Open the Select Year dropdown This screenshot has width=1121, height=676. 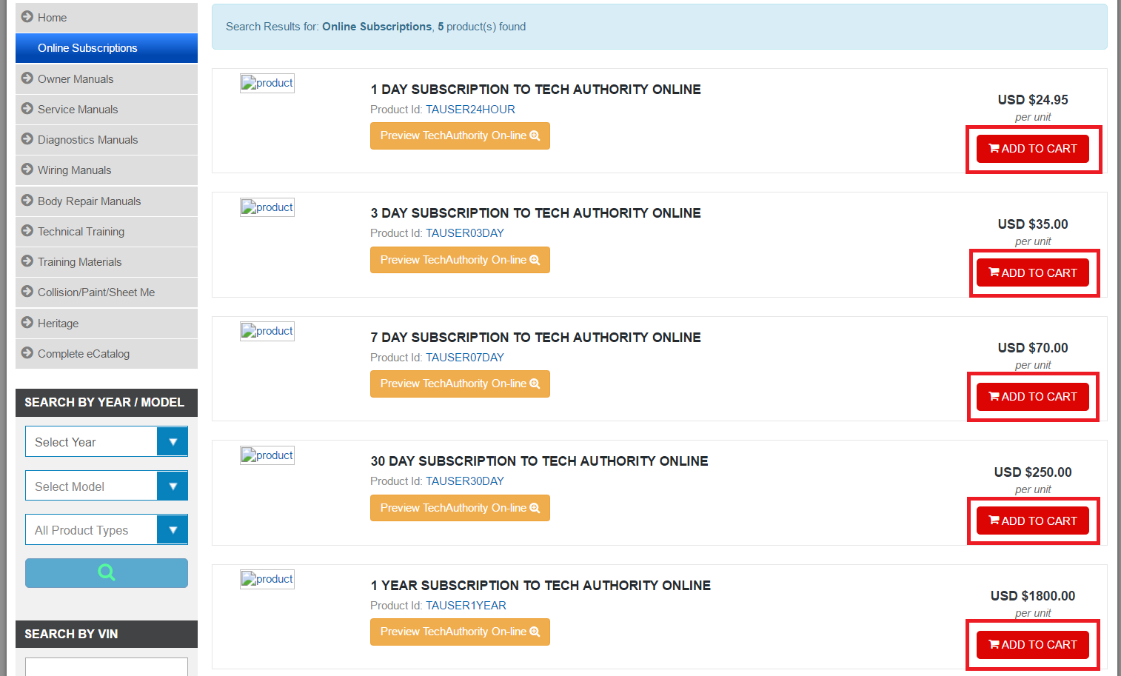point(106,441)
